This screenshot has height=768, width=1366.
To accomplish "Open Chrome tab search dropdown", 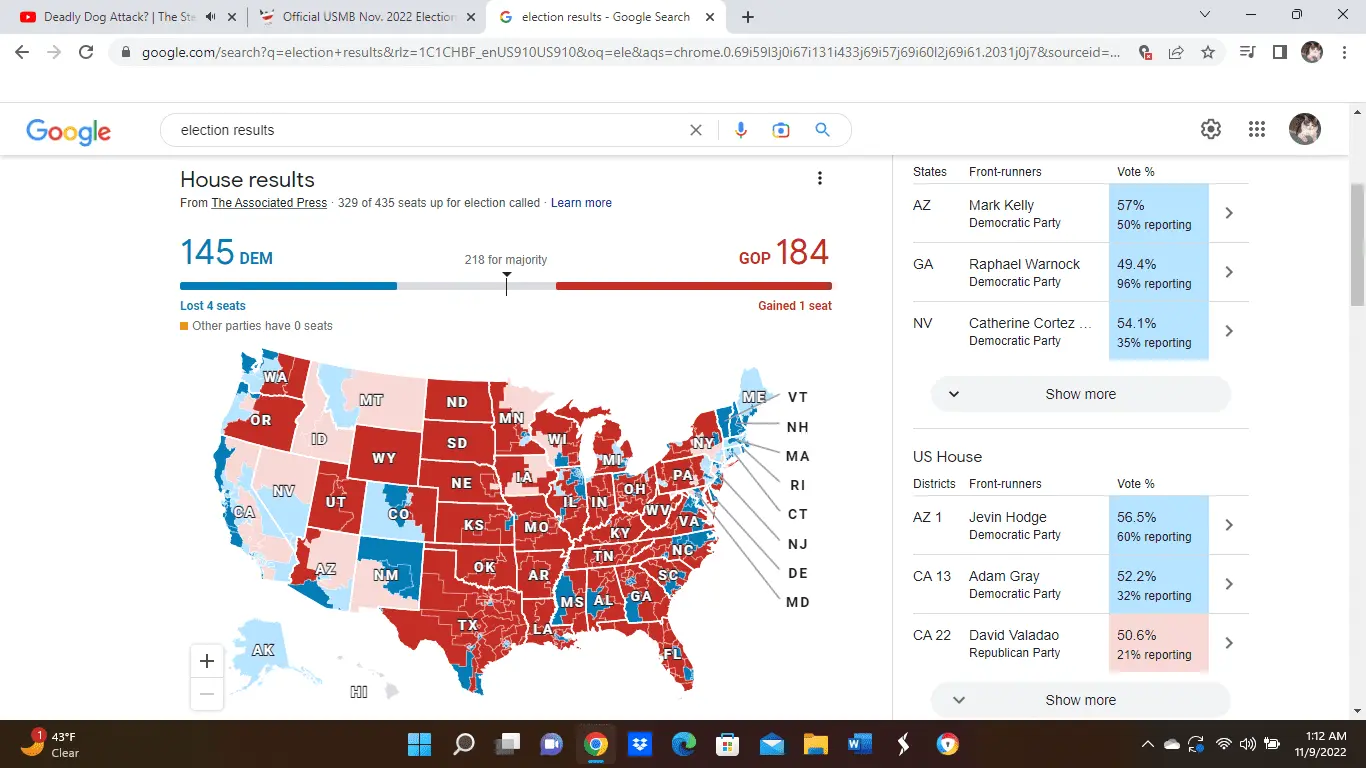I will click(1205, 15).
